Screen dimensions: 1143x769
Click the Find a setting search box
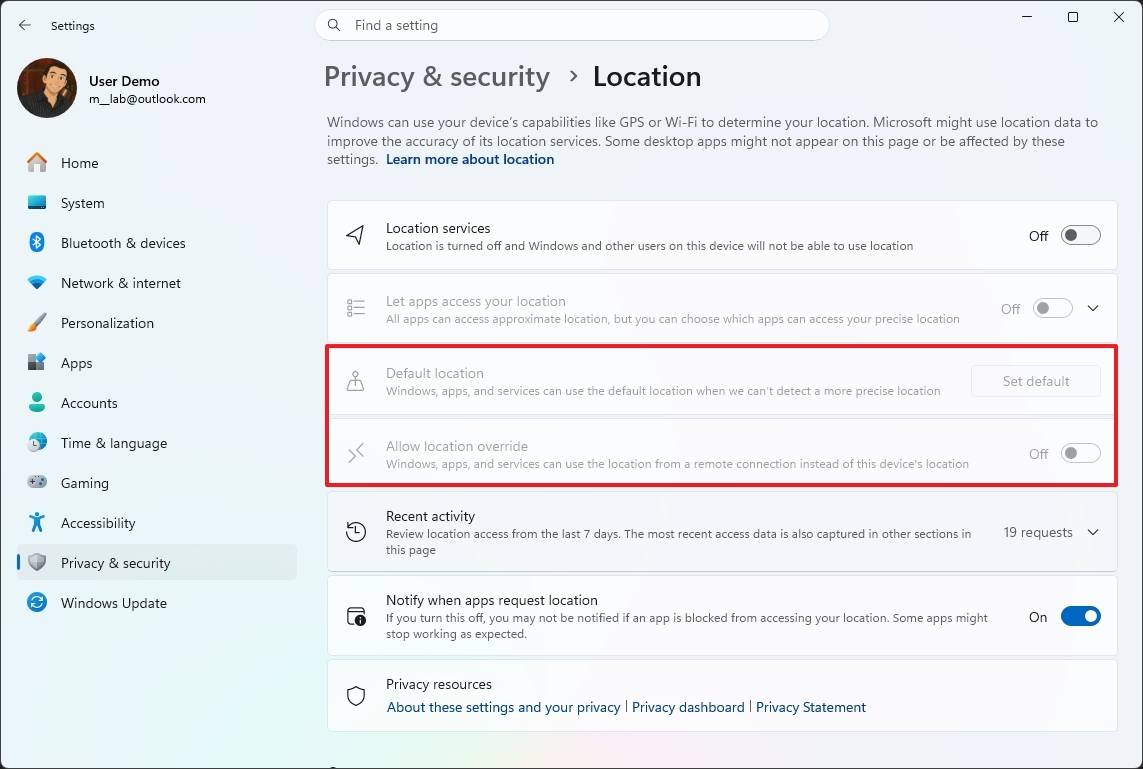(x=571, y=25)
